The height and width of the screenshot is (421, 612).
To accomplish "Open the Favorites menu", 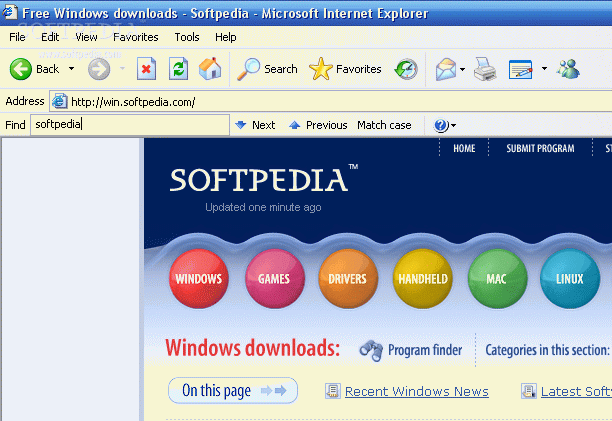I will [x=135, y=37].
